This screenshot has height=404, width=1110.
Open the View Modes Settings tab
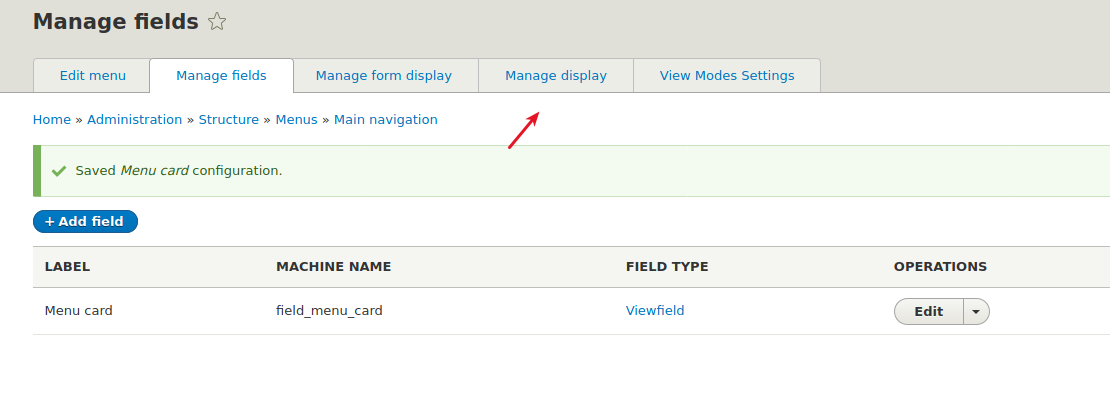(x=727, y=76)
